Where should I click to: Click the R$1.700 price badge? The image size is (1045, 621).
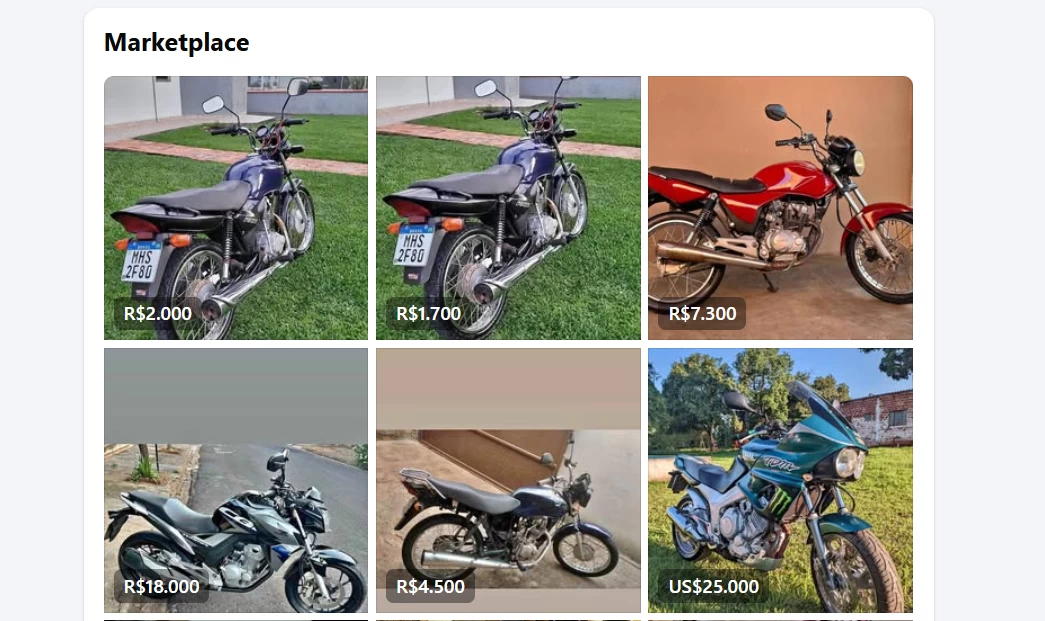pyautogui.click(x=429, y=314)
